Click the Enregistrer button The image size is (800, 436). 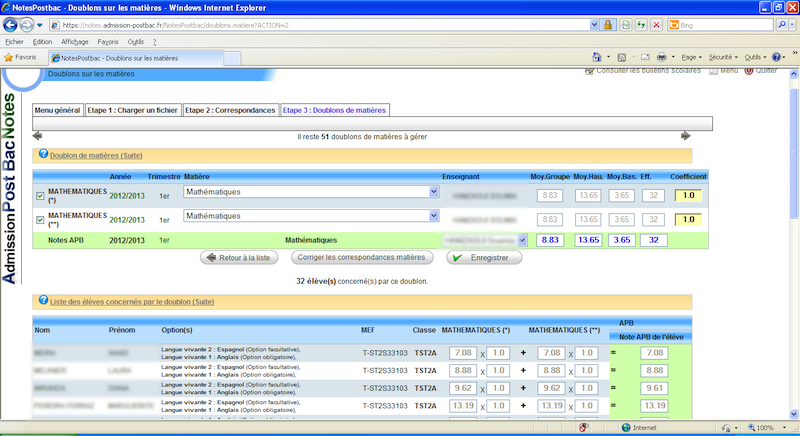pos(484,258)
